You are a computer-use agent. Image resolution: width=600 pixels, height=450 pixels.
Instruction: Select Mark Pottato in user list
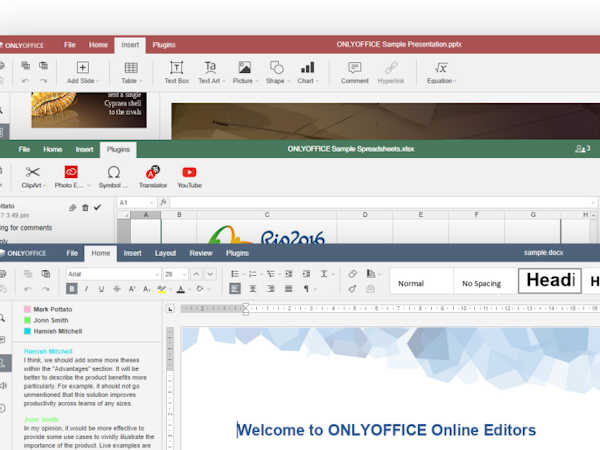click(x=53, y=309)
